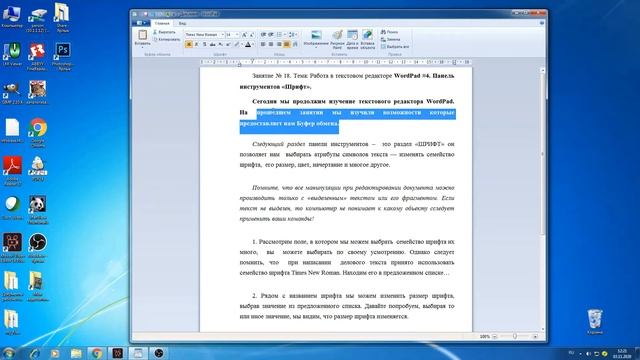The image size is (640, 360).
Task: Click the Recycle Bin (Корзина) desktop icon
Action: pos(595,321)
